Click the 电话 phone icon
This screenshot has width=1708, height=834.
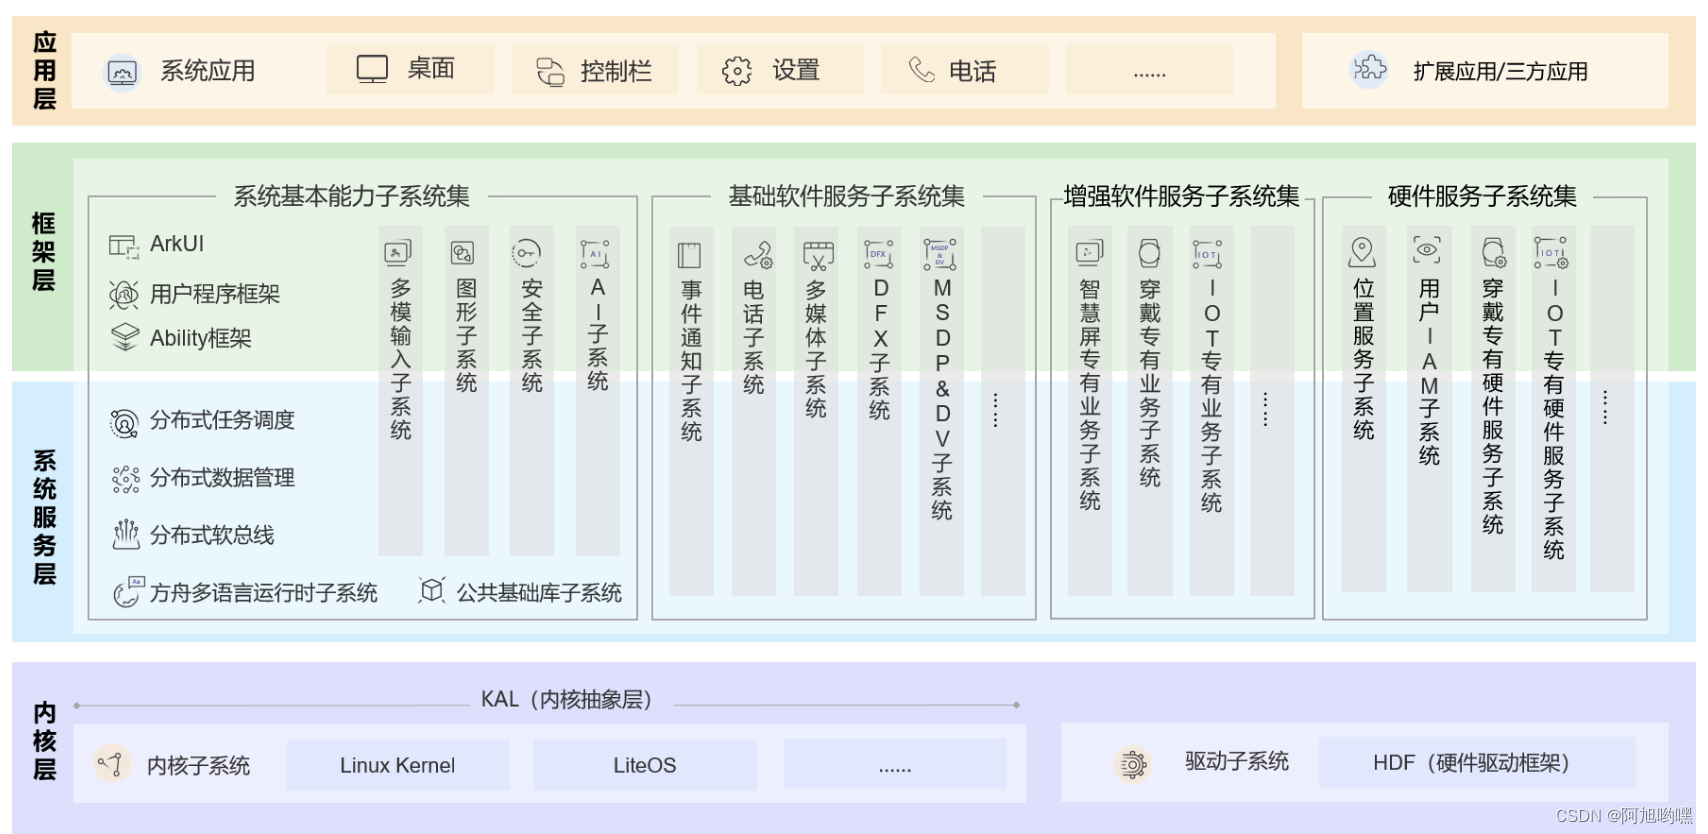[x=921, y=69]
